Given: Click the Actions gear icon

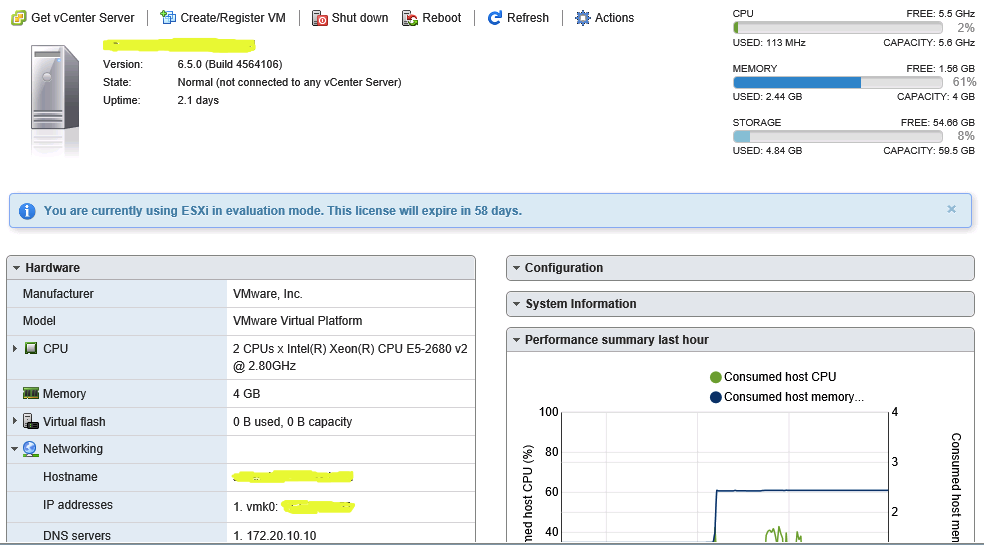Looking at the screenshot, I should pos(583,18).
